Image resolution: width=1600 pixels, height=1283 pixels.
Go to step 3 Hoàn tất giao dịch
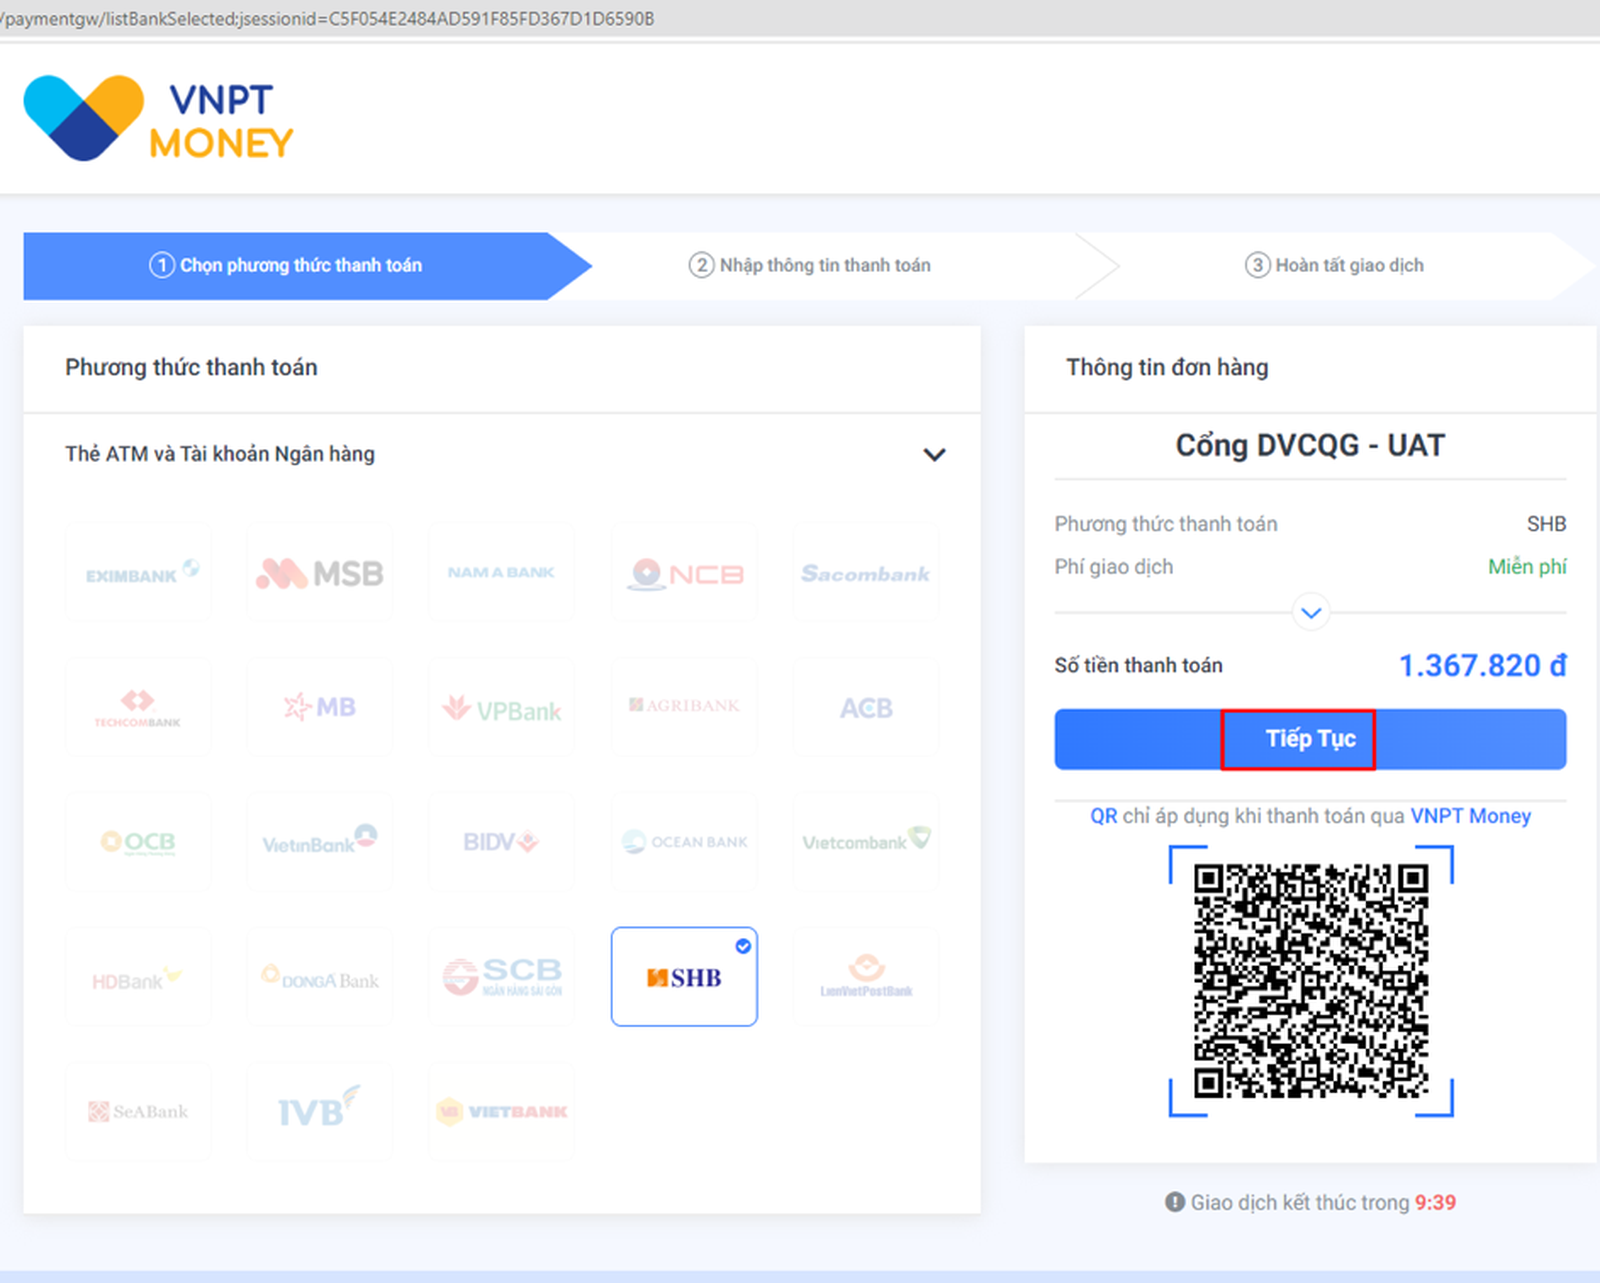pos(1334,265)
